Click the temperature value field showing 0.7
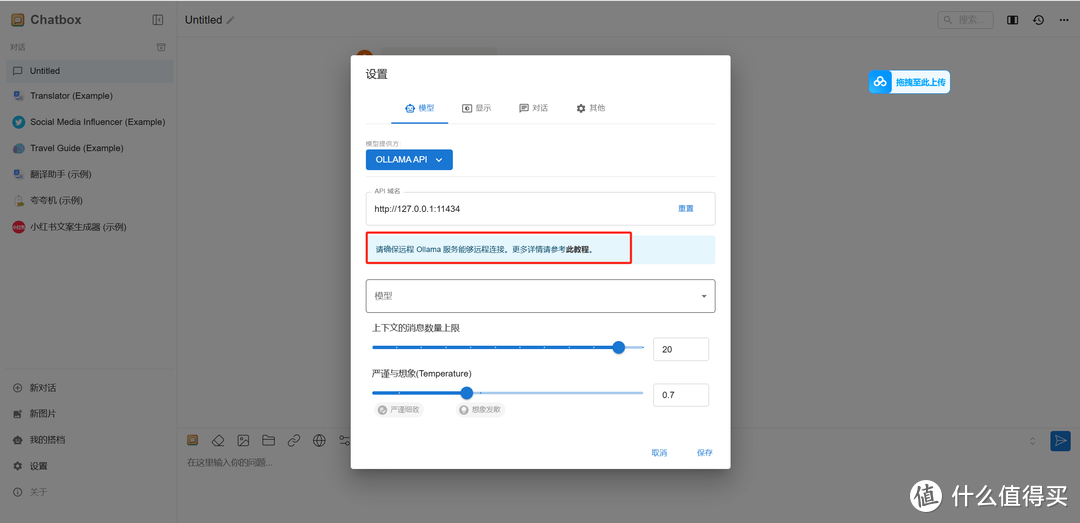This screenshot has width=1080, height=523. (681, 395)
